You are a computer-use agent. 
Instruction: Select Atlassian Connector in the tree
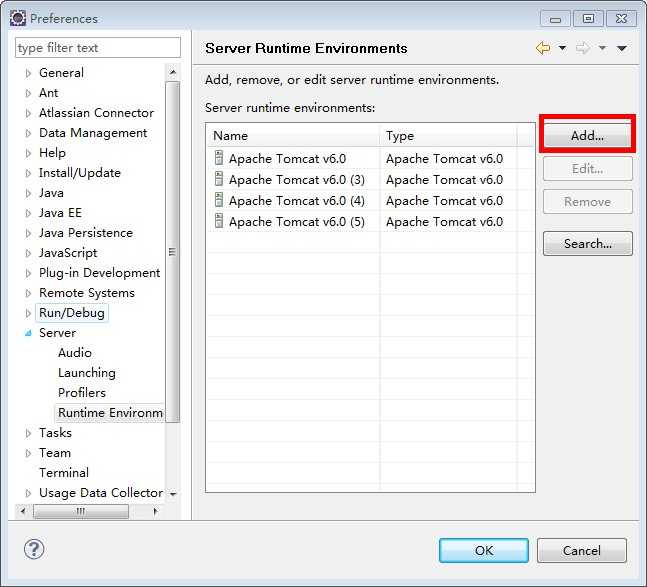(96, 113)
